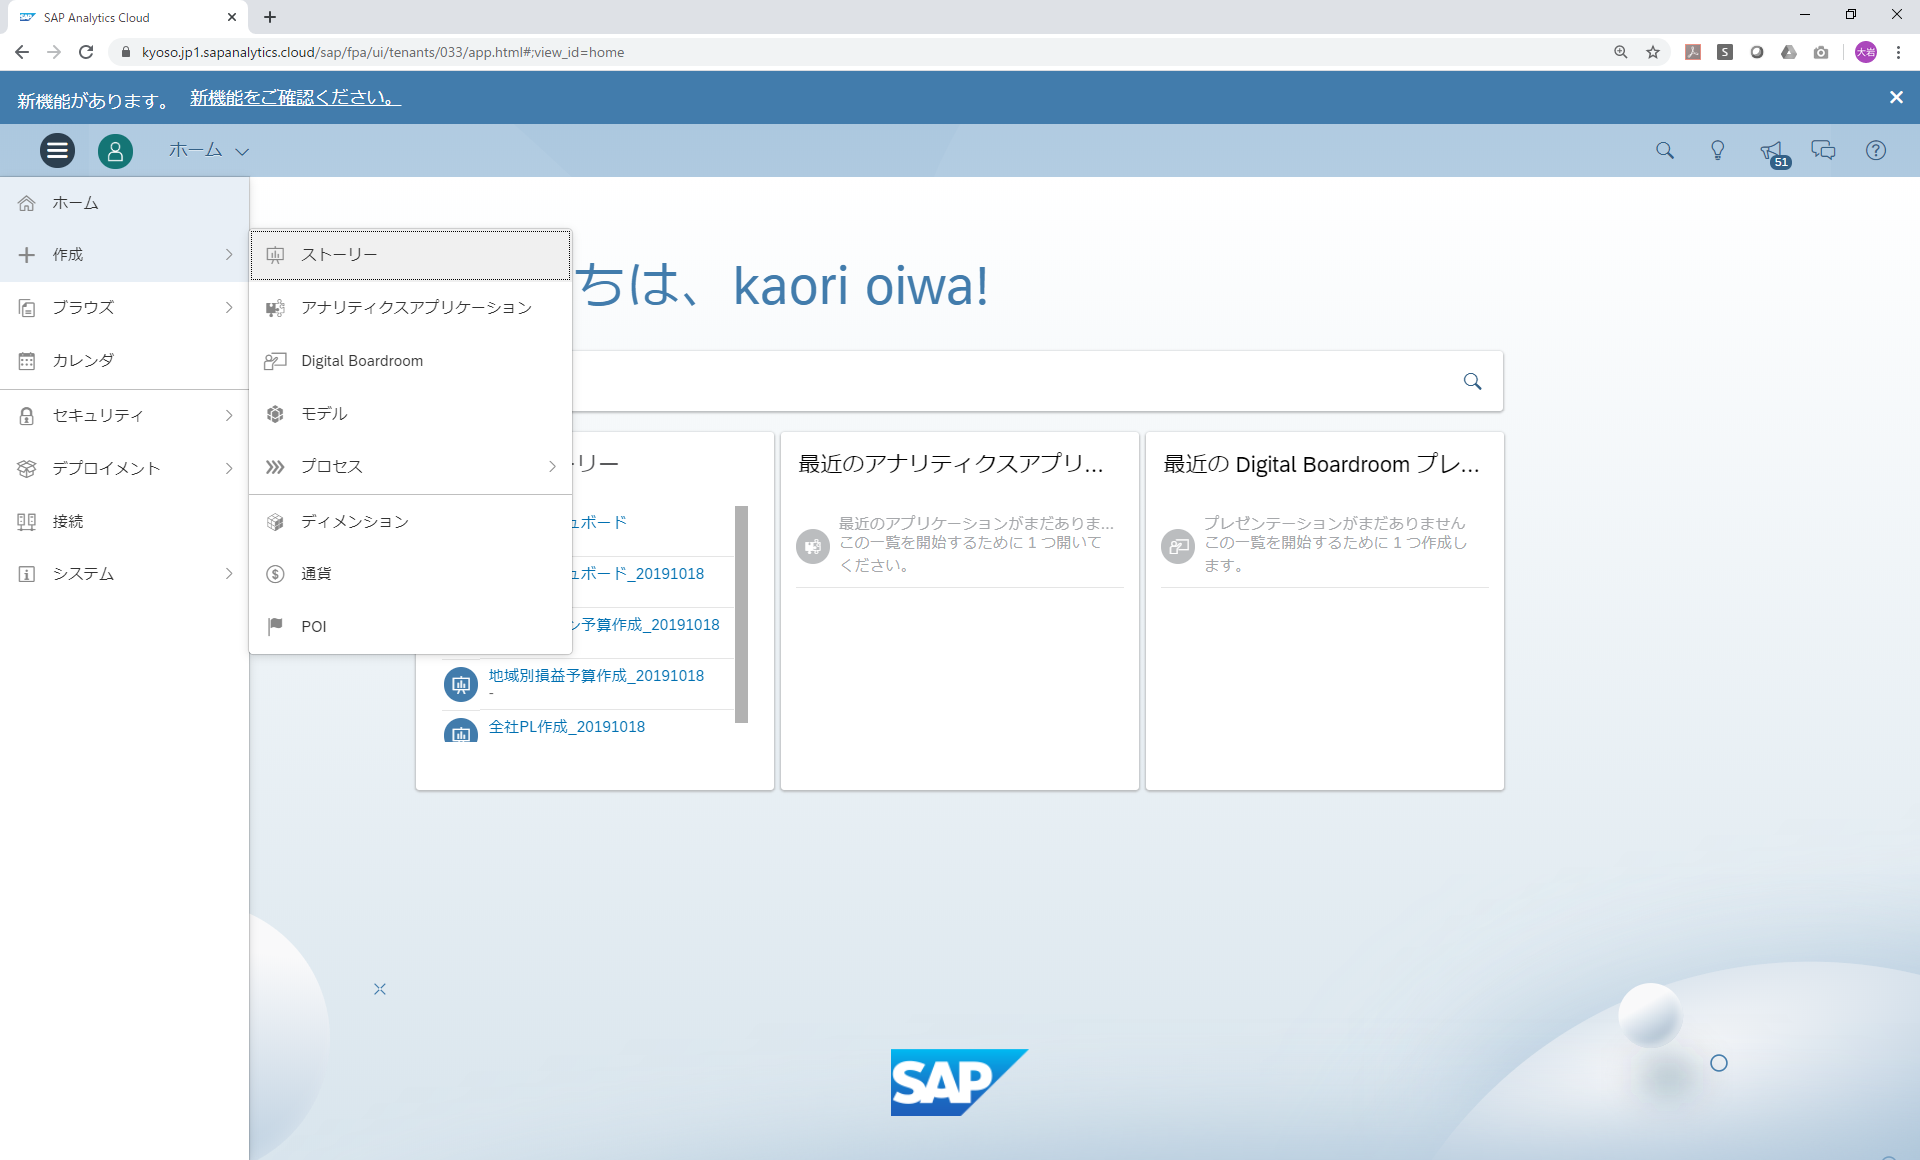Screen dimensions: 1920x1160
Task: Open the help question mark icon
Action: tap(1876, 150)
